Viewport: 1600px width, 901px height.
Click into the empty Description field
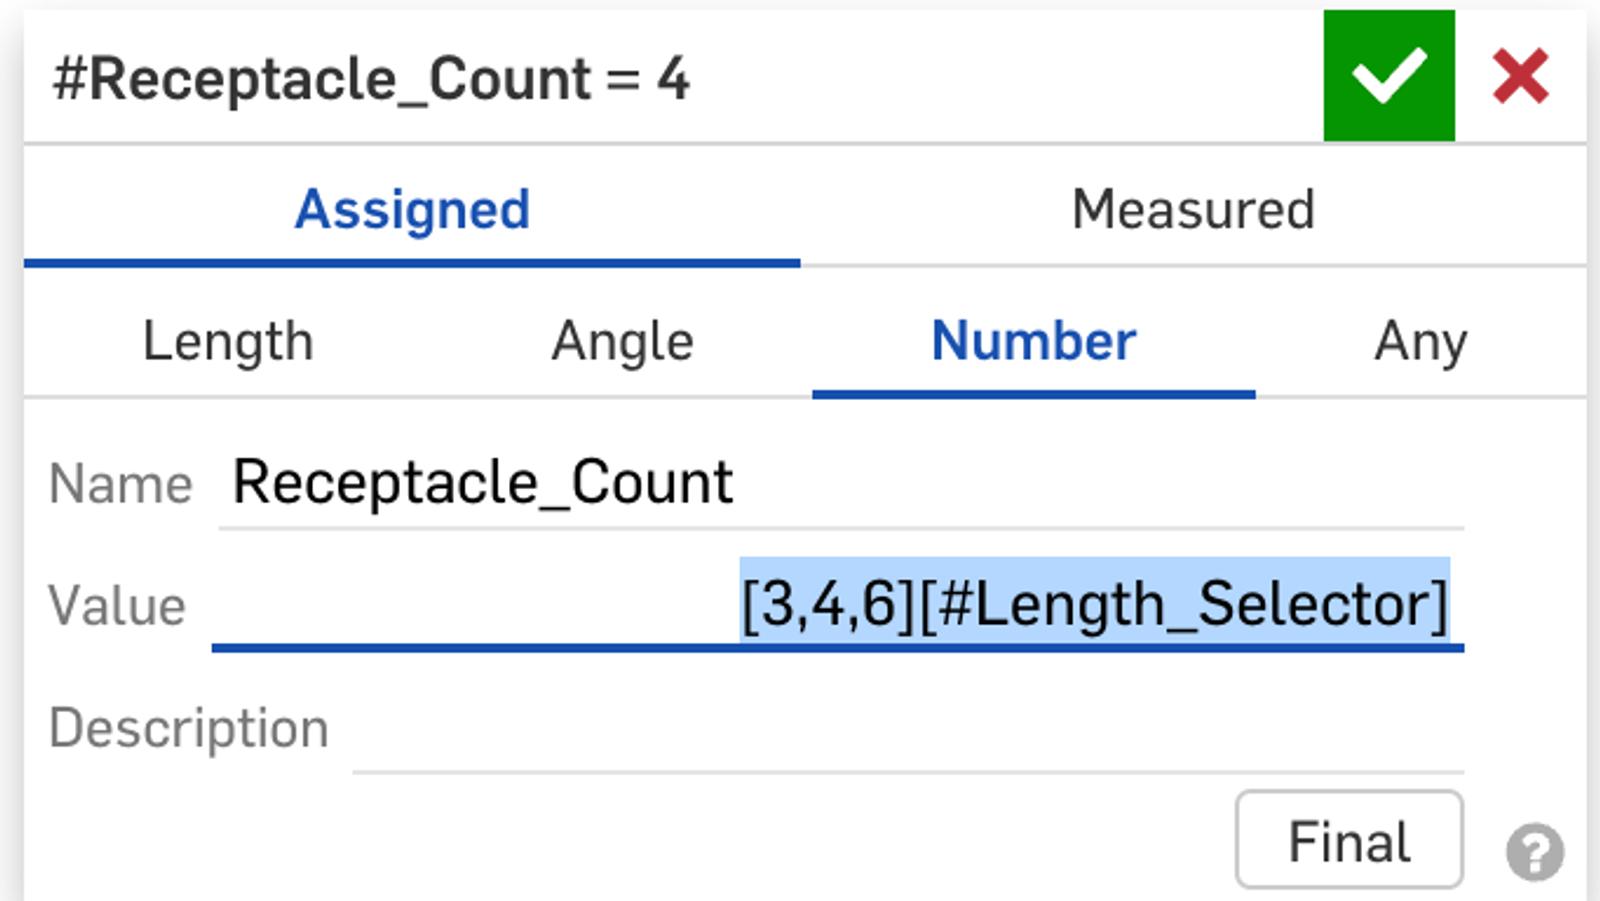click(906, 730)
